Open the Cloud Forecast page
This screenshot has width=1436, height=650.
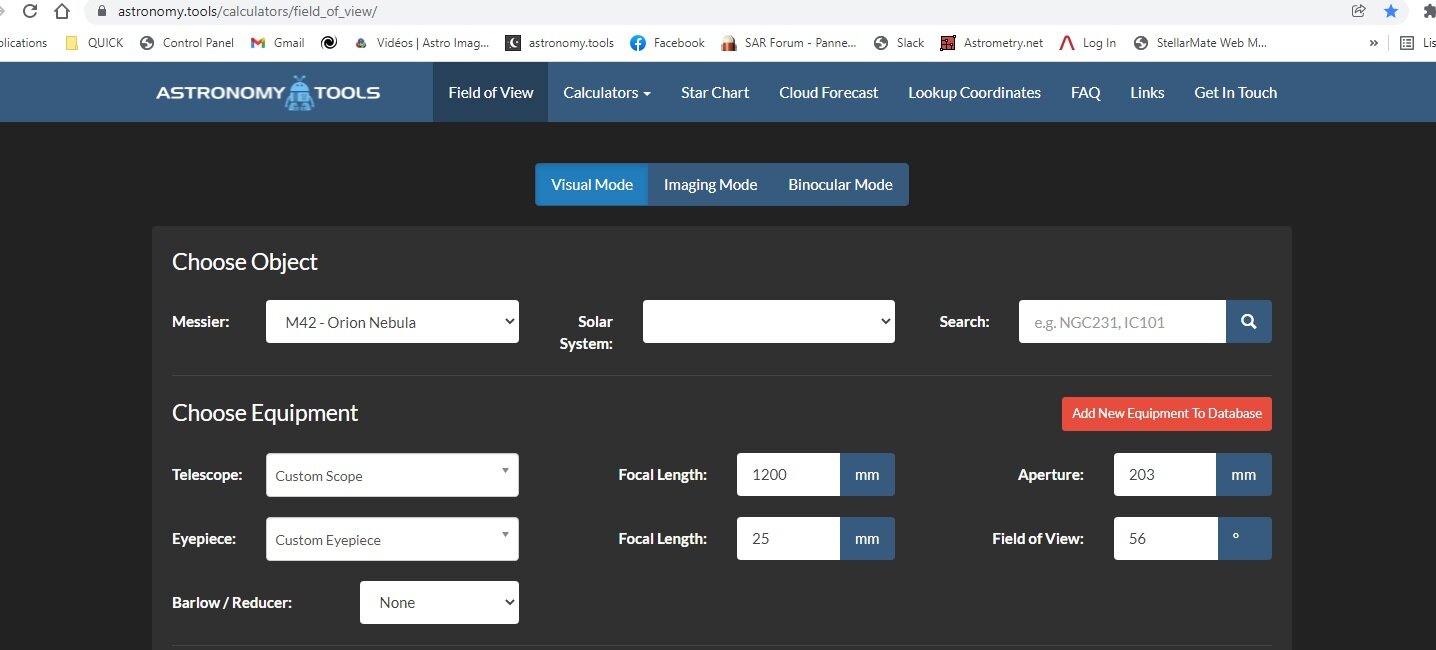tap(828, 92)
